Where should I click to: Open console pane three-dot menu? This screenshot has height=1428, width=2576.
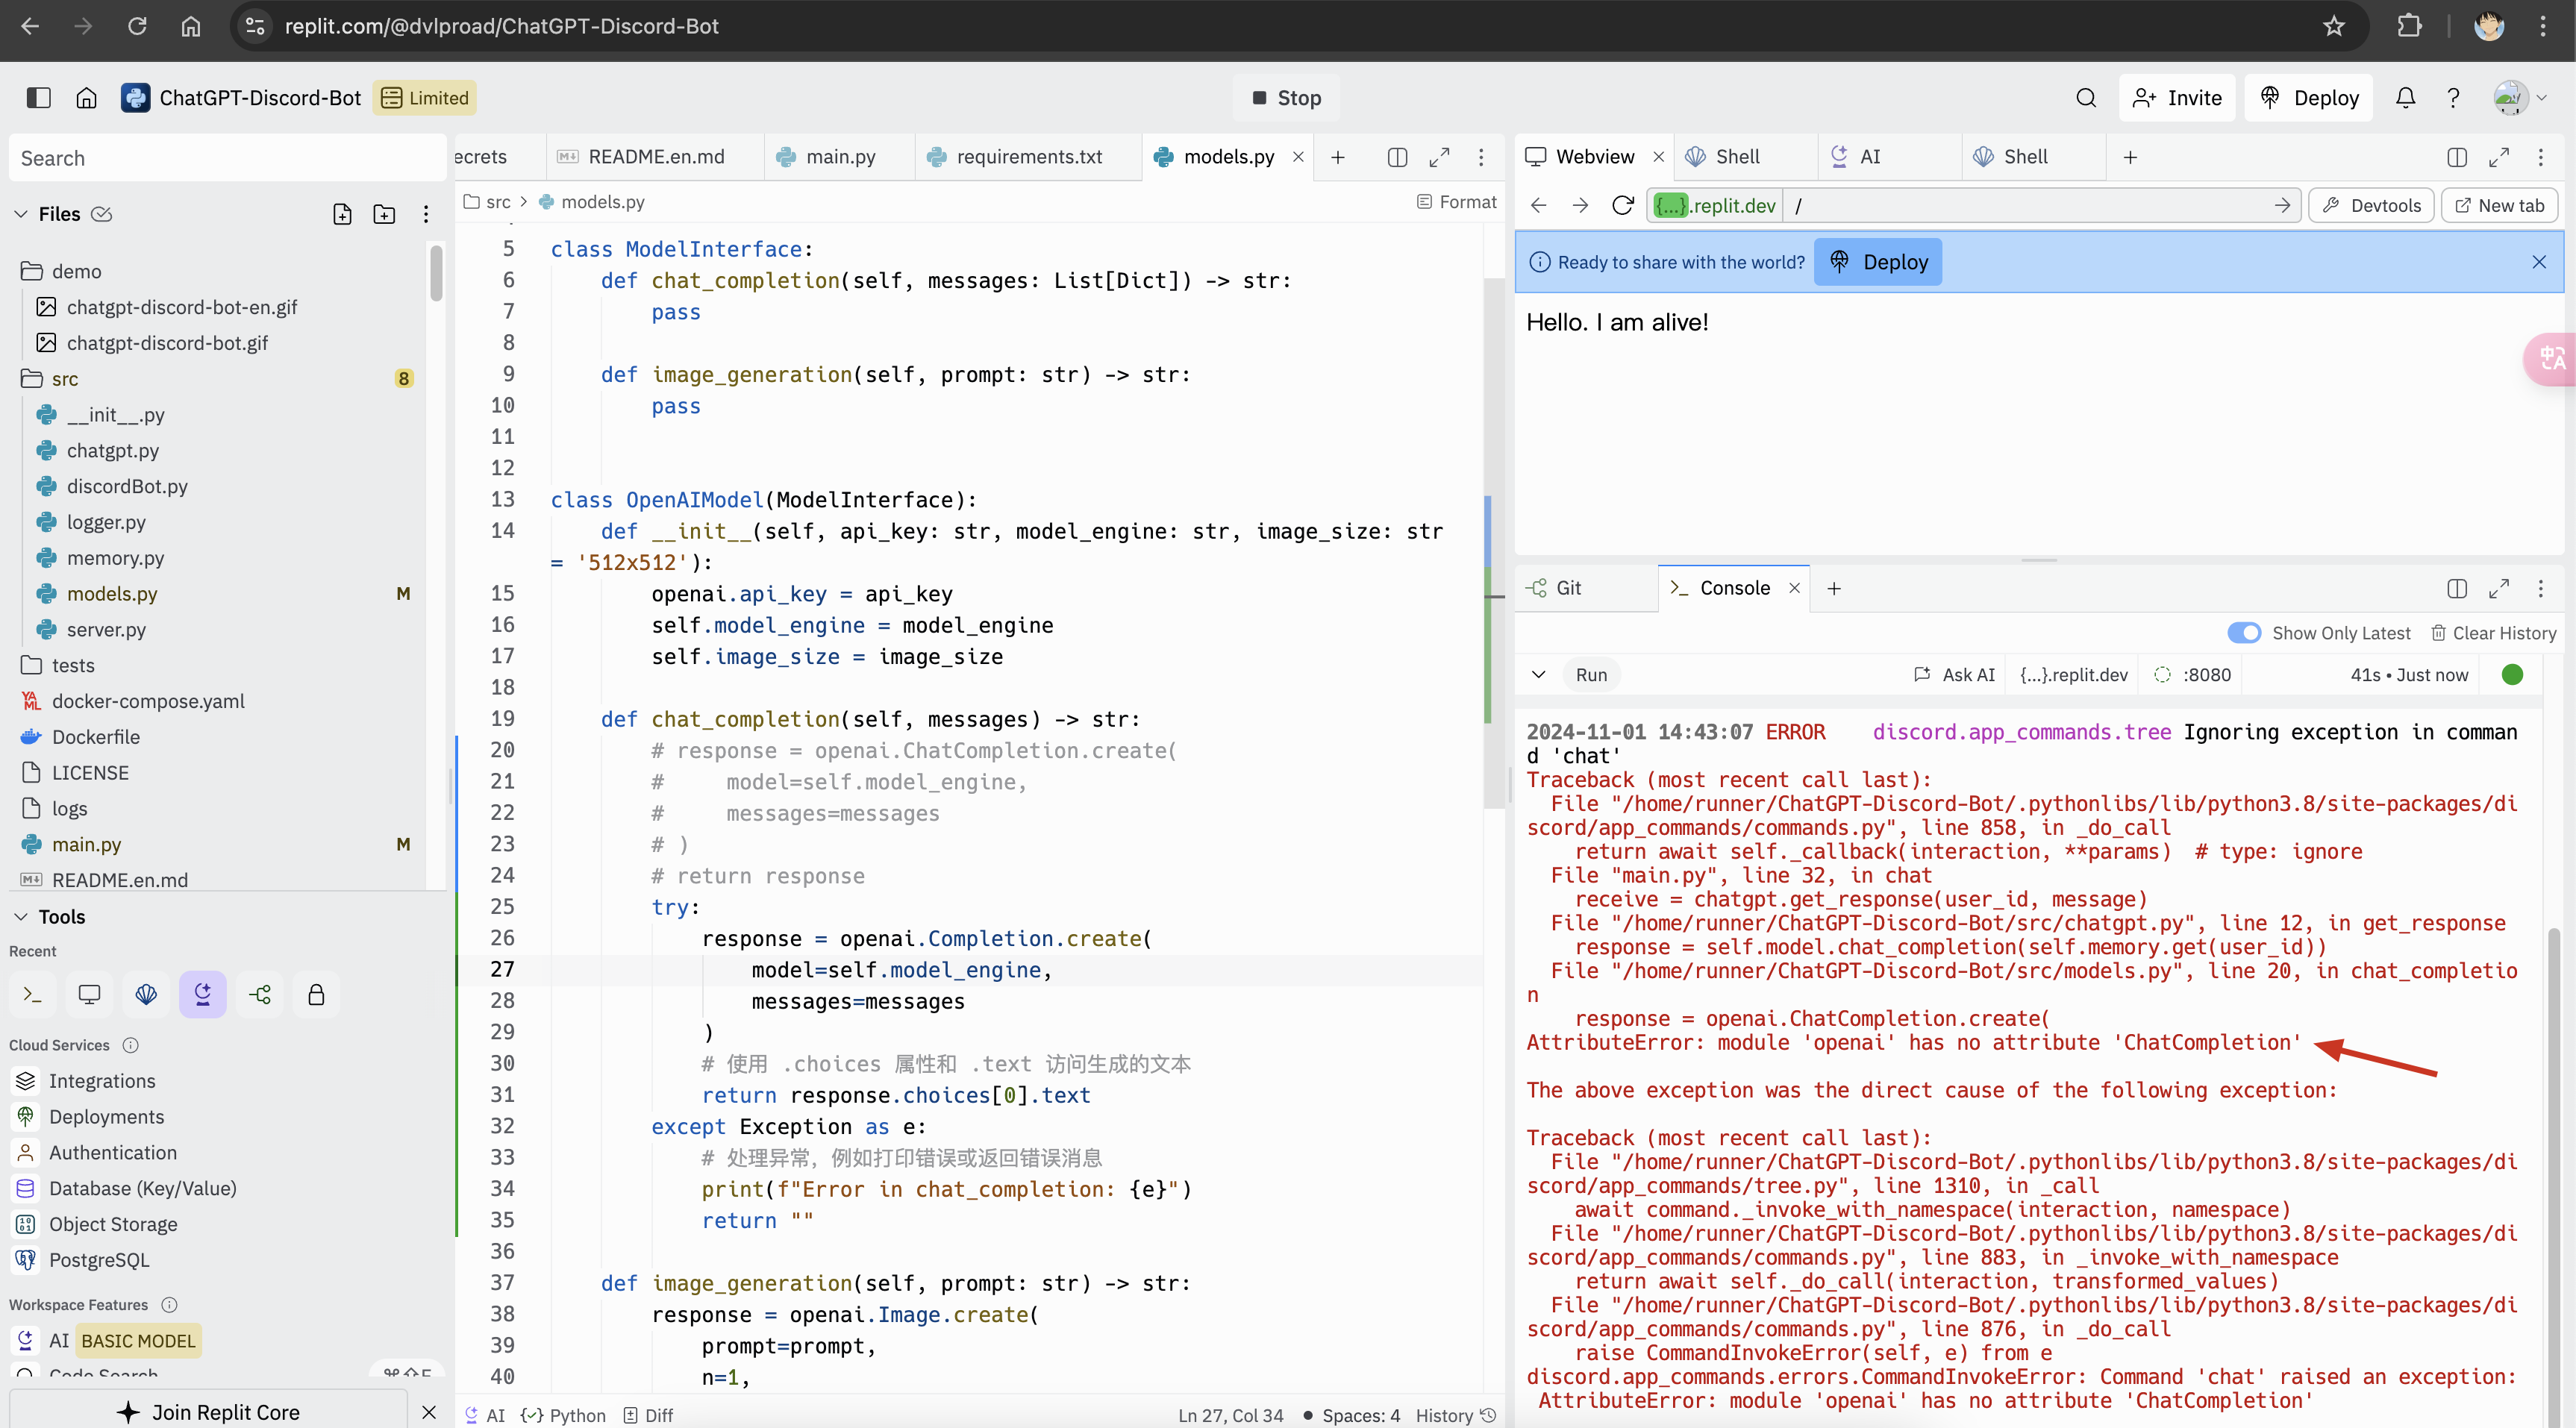(2540, 588)
